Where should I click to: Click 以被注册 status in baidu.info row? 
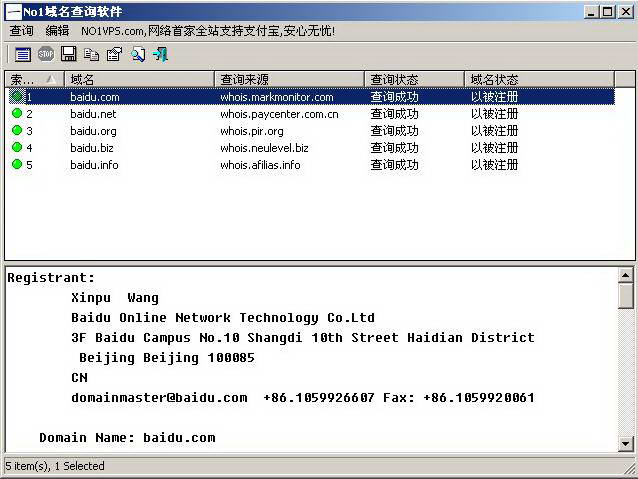coord(494,164)
